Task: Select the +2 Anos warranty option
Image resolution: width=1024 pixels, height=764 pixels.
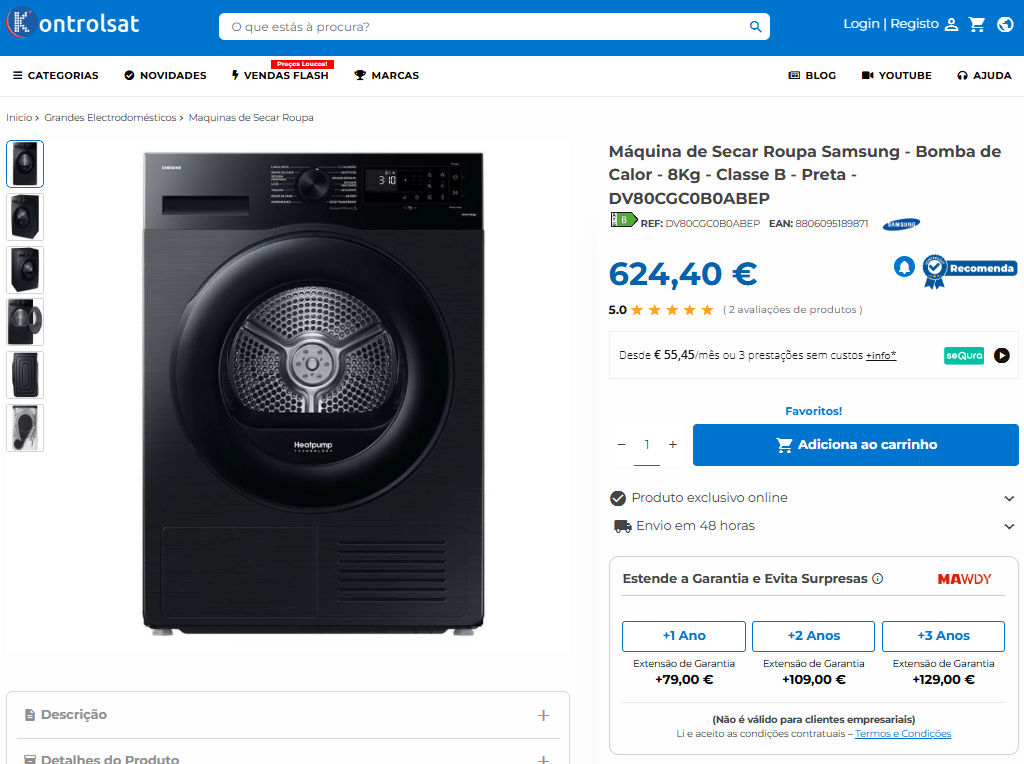Action: (x=813, y=636)
